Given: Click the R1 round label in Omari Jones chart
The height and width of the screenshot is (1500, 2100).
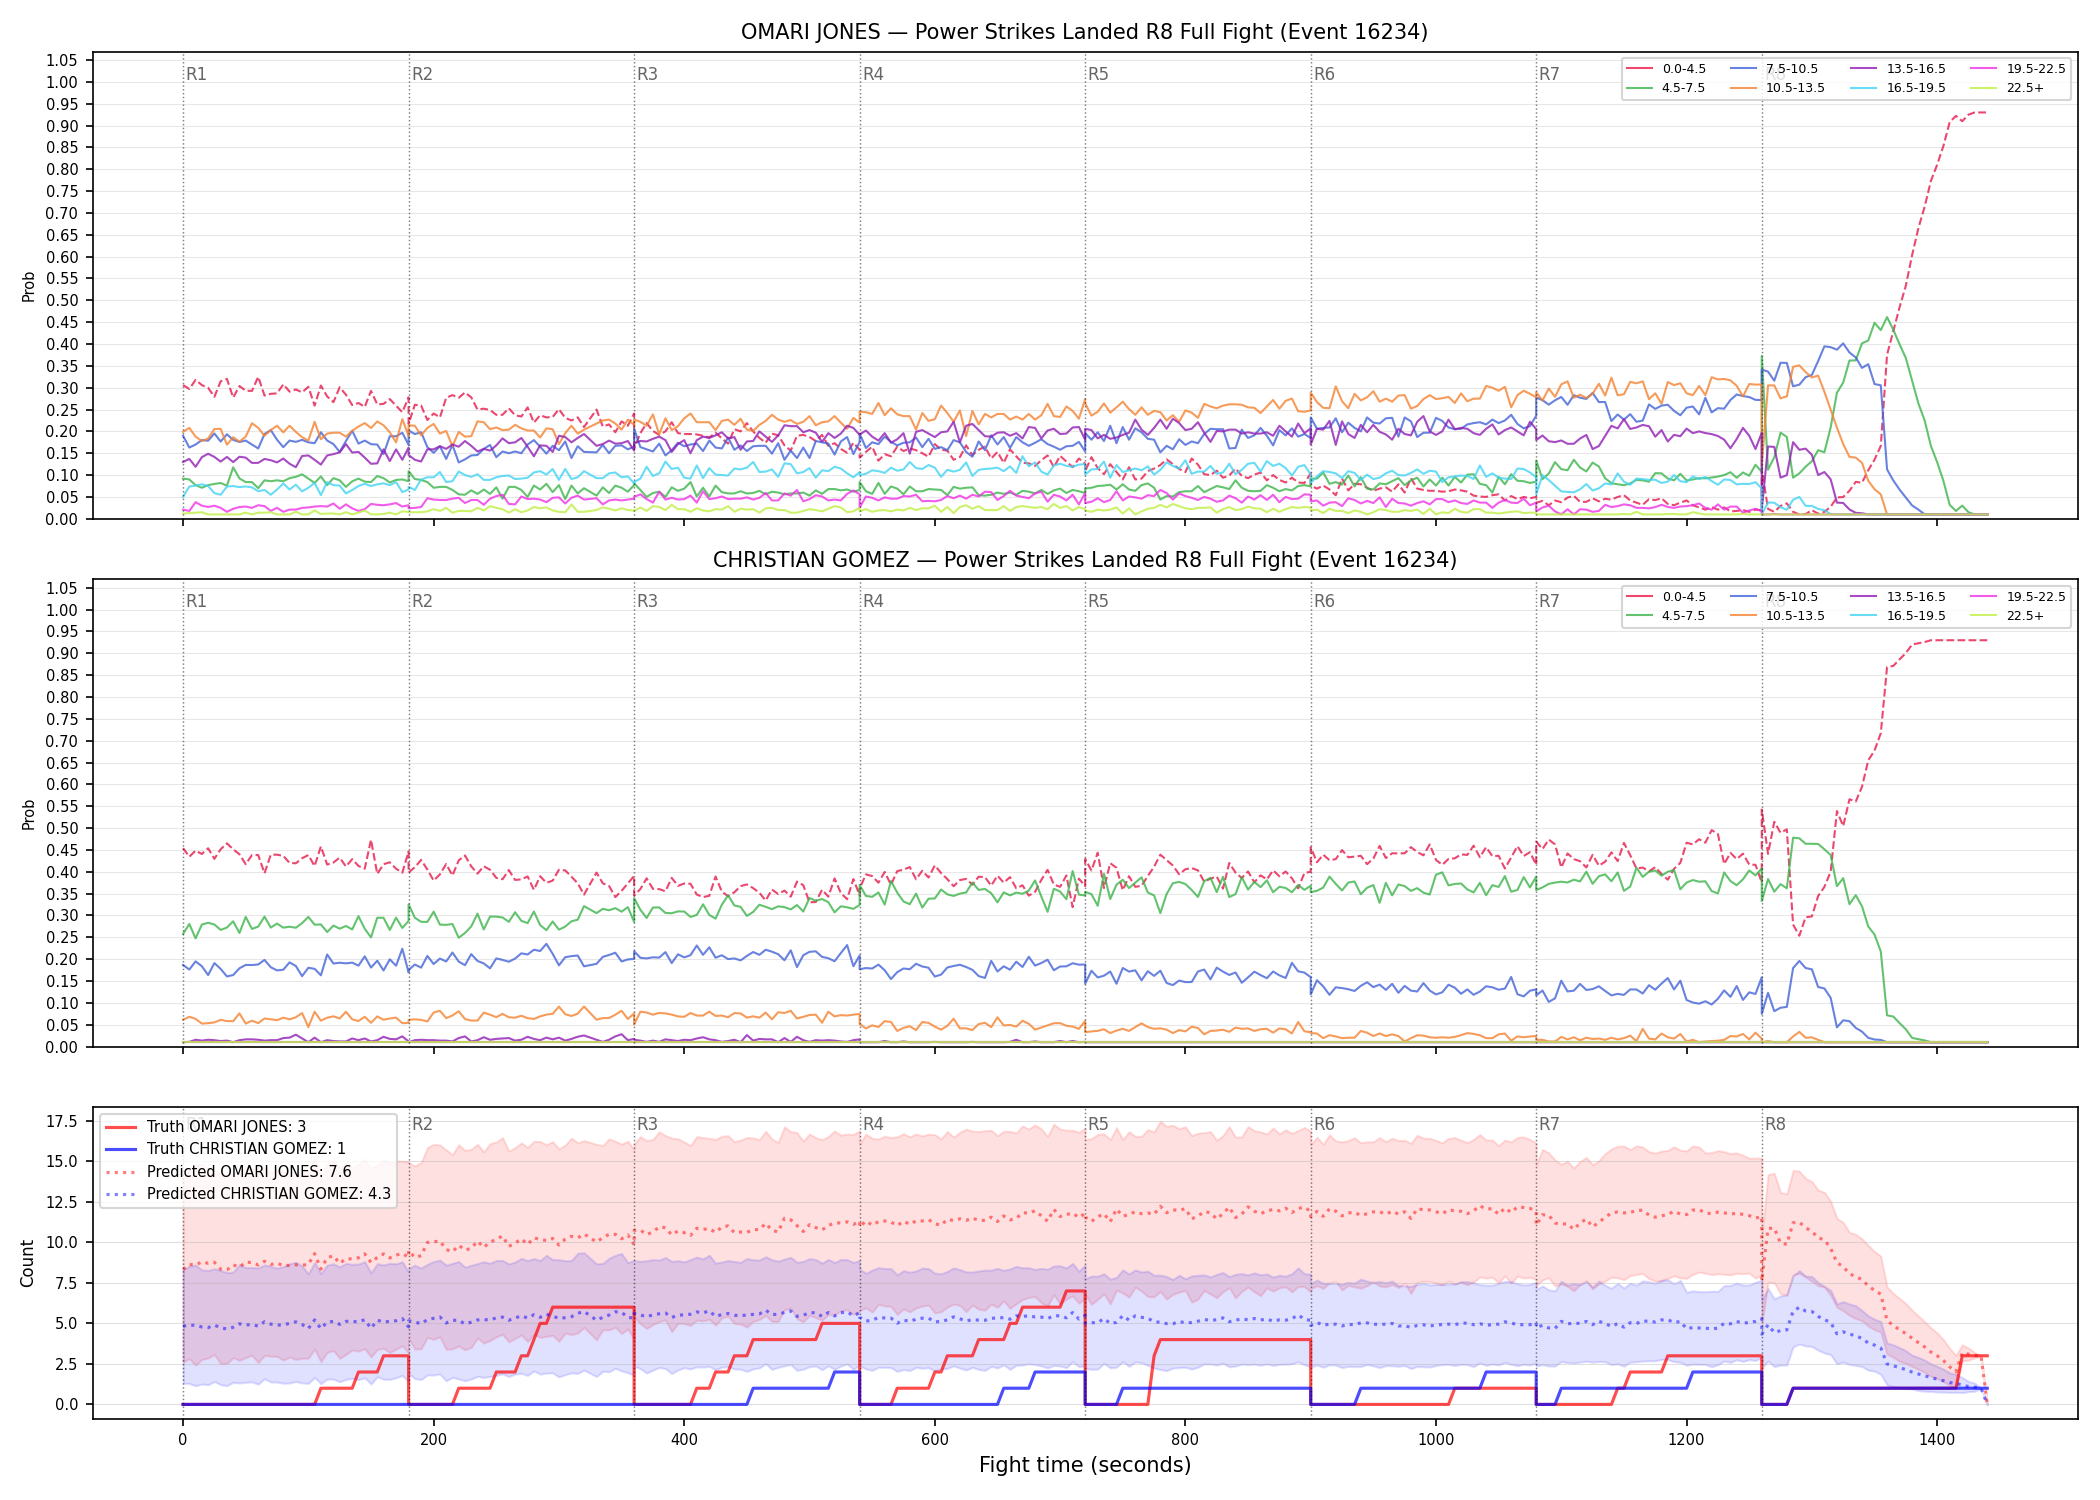Looking at the screenshot, I should [x=196, y=74].
